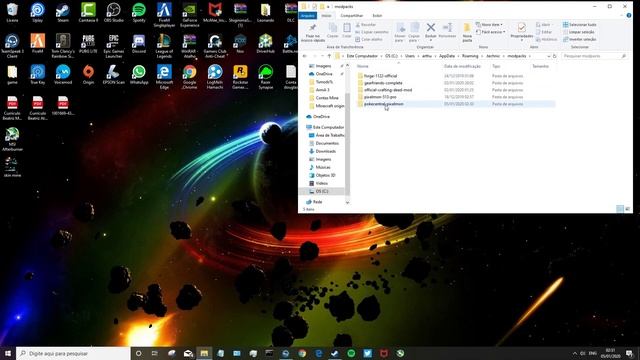Click the Nova pasta folder icon
The height and width of the screenshot is (360, 640).
click(x=467, y=28)
